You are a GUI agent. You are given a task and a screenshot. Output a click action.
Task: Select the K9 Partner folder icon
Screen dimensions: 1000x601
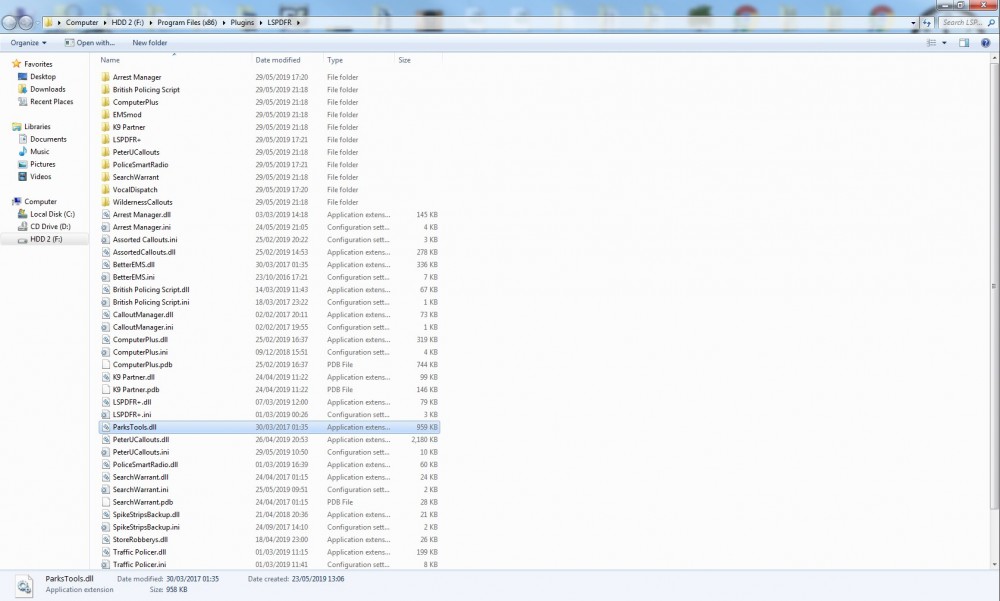point(106,127)
